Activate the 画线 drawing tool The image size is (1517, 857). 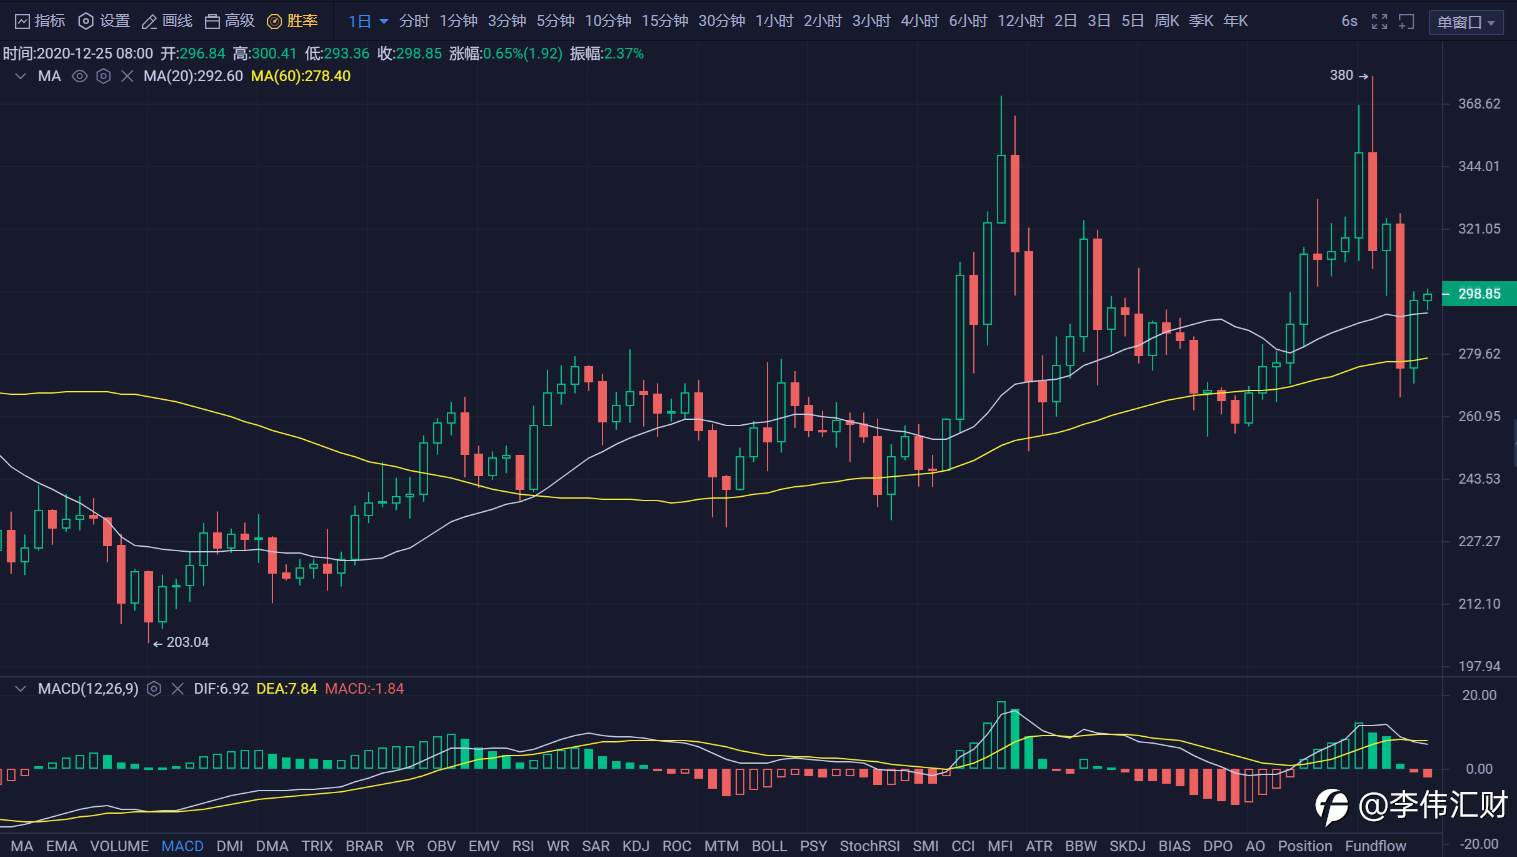point(167,21)
